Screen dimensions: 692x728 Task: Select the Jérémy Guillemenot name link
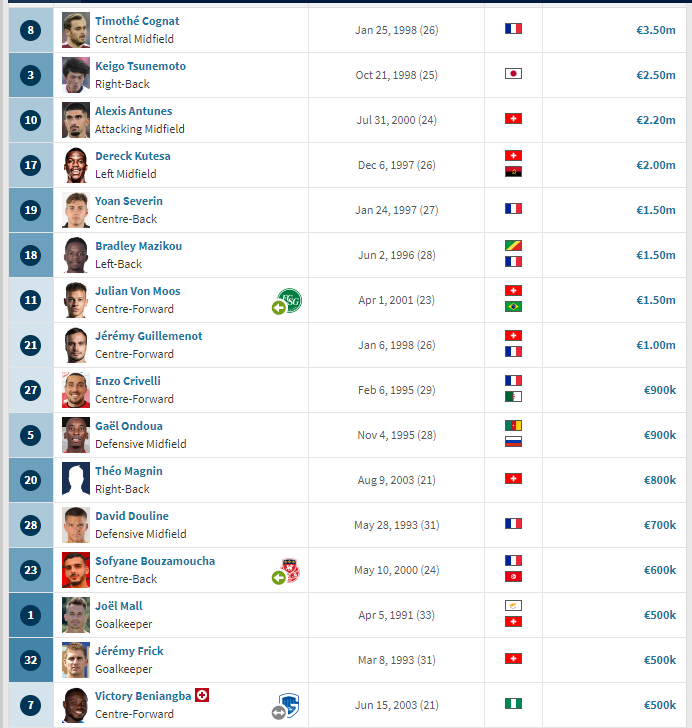click(149, 336)
